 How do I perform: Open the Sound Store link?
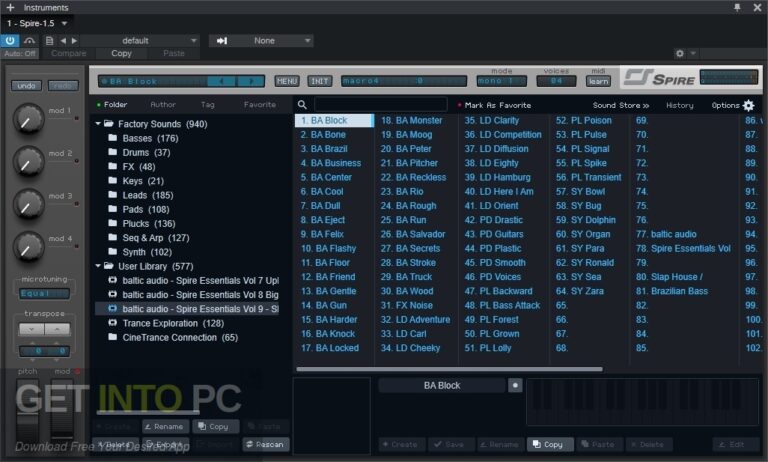coord(621,105)
